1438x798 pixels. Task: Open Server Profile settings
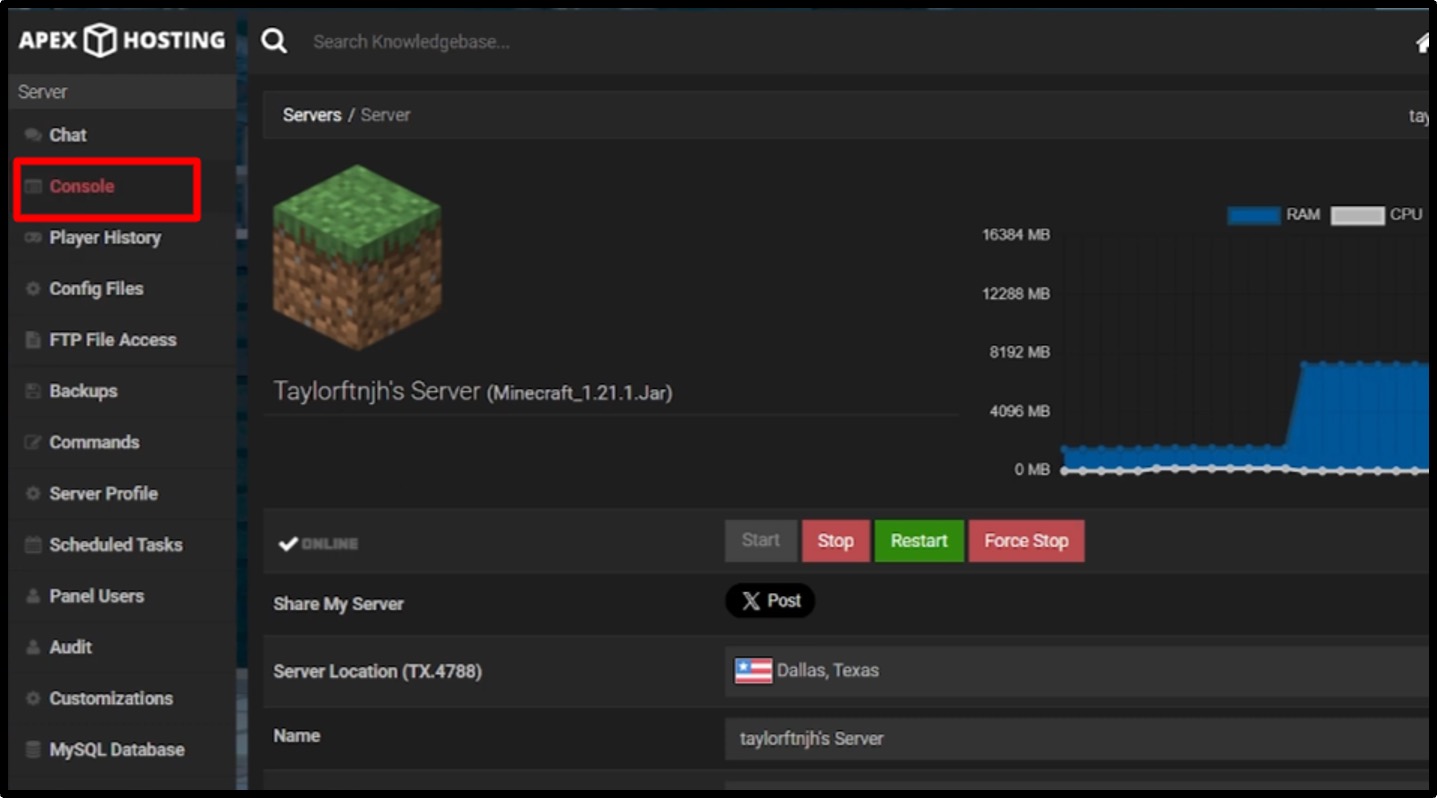pos(101,493)
